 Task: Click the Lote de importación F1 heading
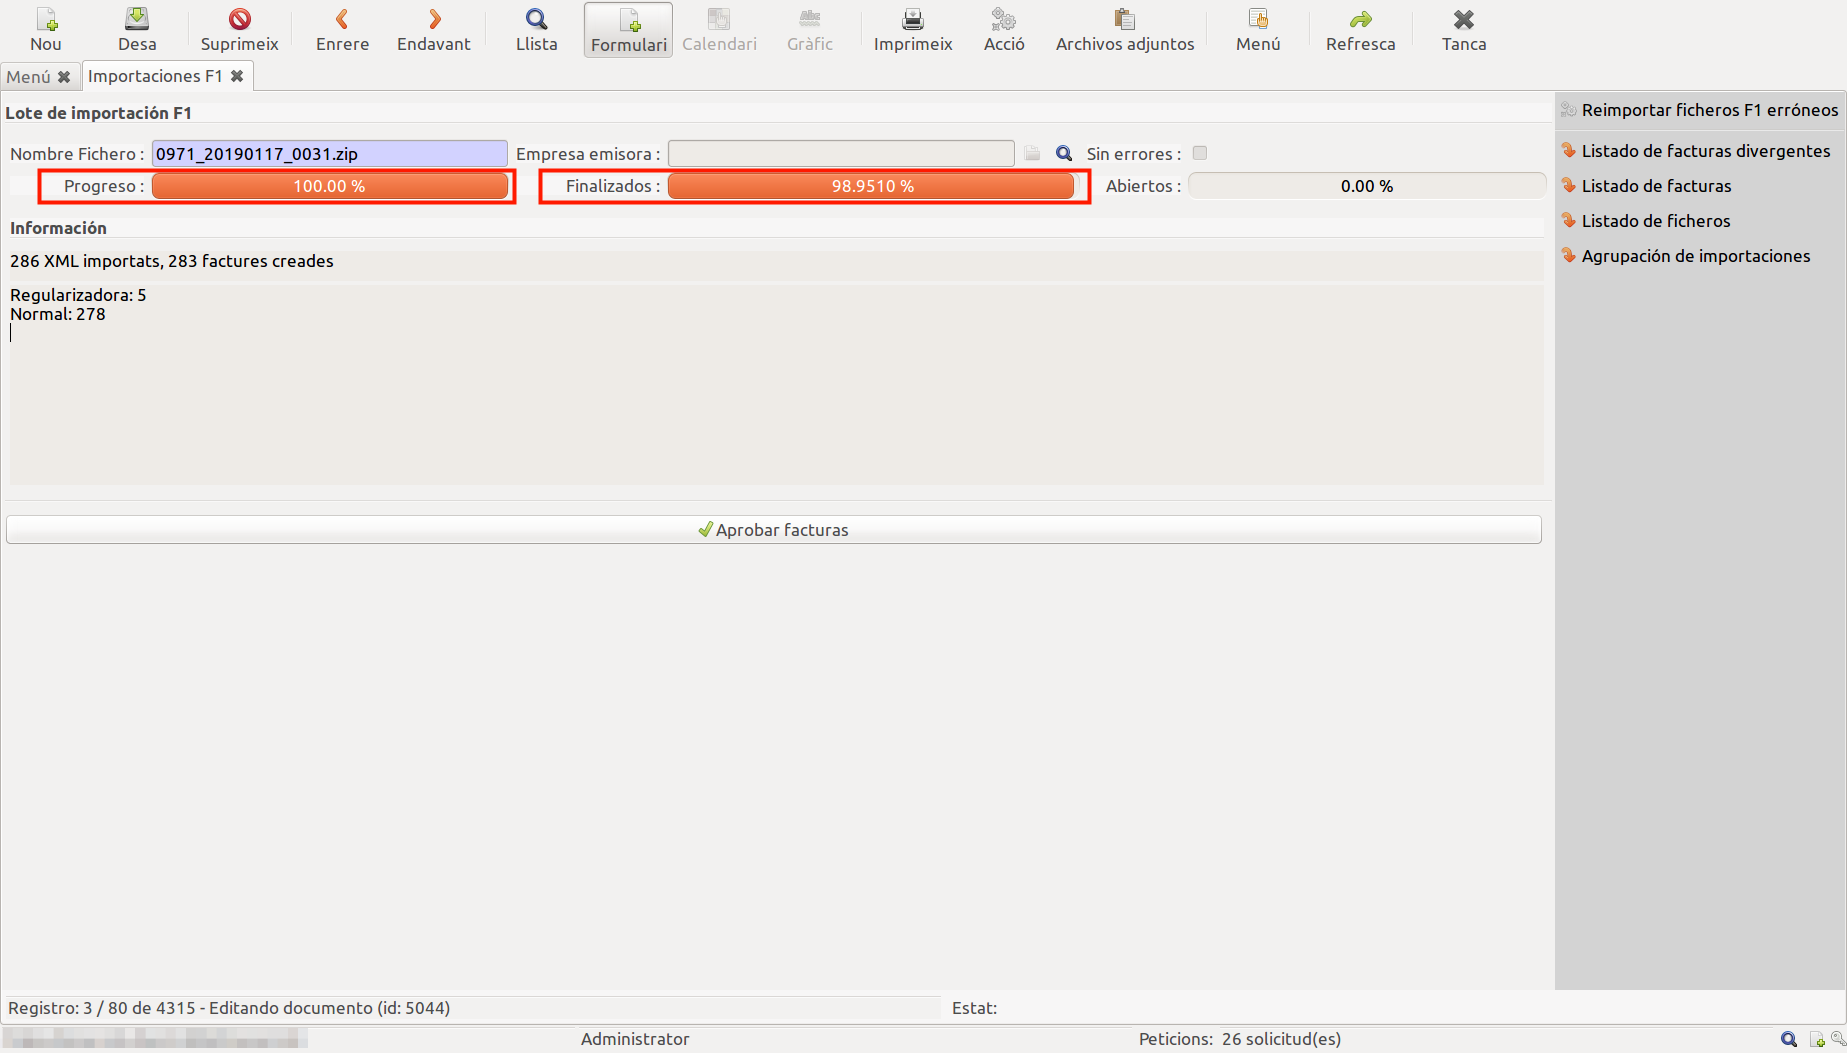click(98, 113)
